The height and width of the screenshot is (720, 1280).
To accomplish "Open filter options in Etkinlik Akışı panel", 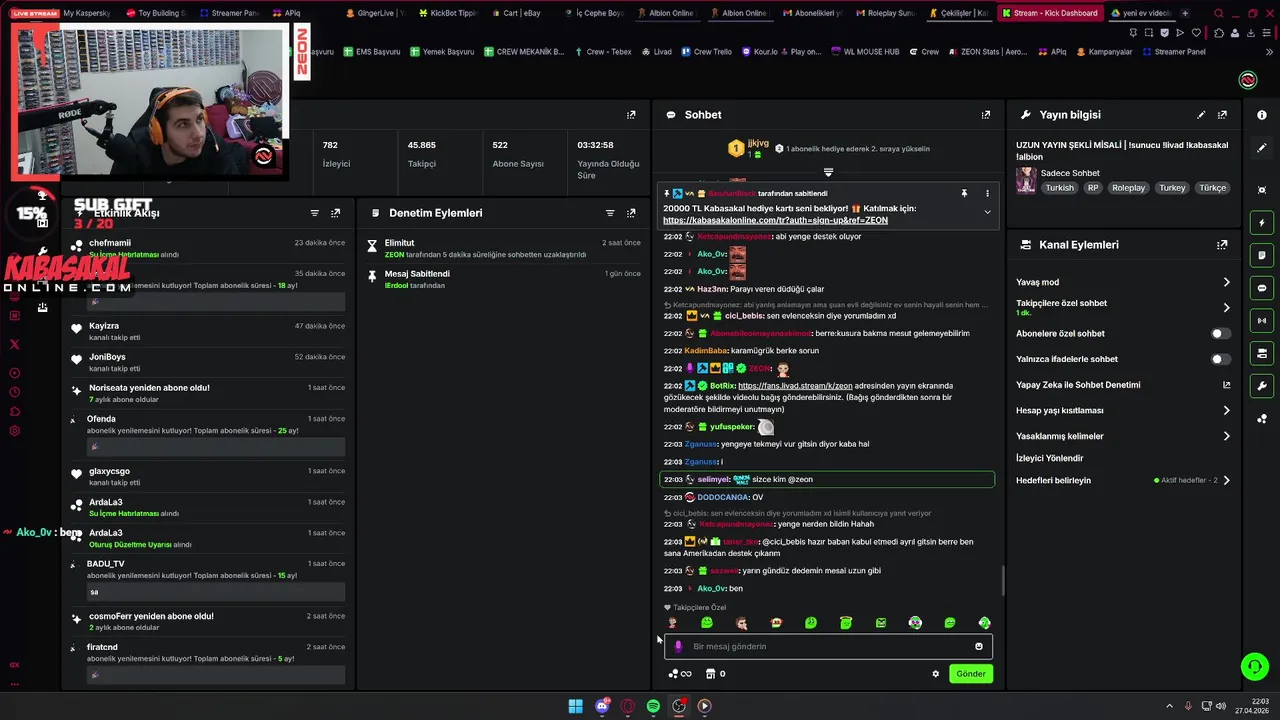I will (315, 213).
